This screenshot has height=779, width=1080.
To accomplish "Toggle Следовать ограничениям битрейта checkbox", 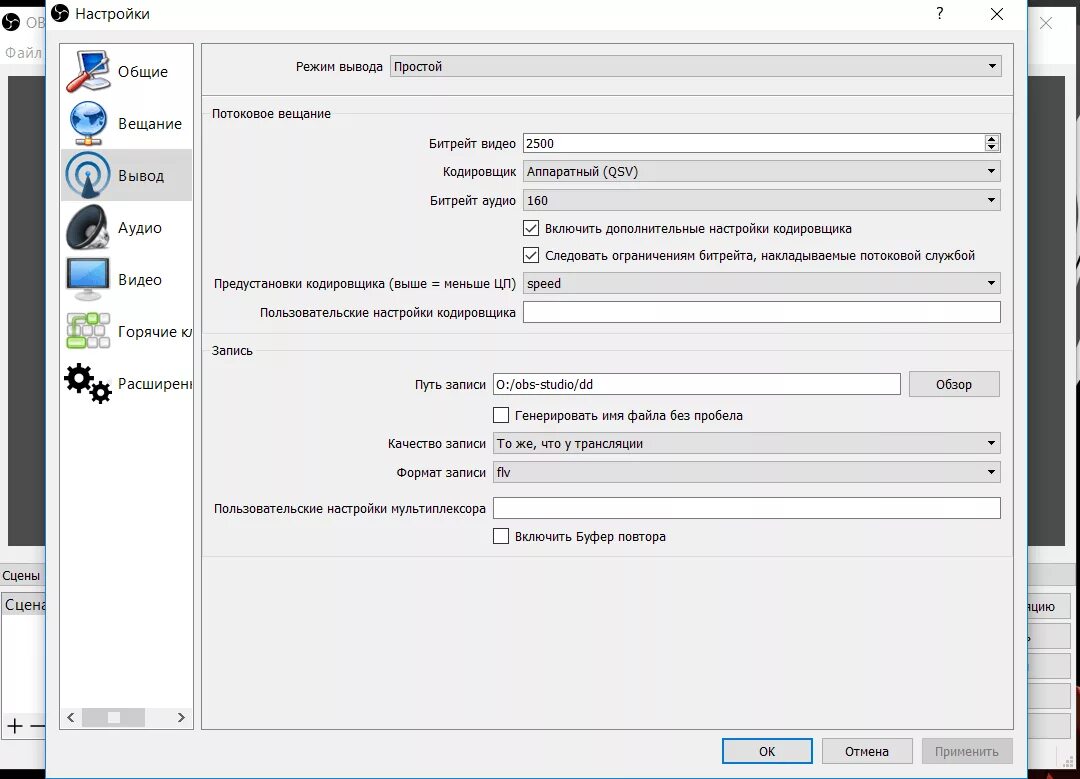I will pos(531,256).
